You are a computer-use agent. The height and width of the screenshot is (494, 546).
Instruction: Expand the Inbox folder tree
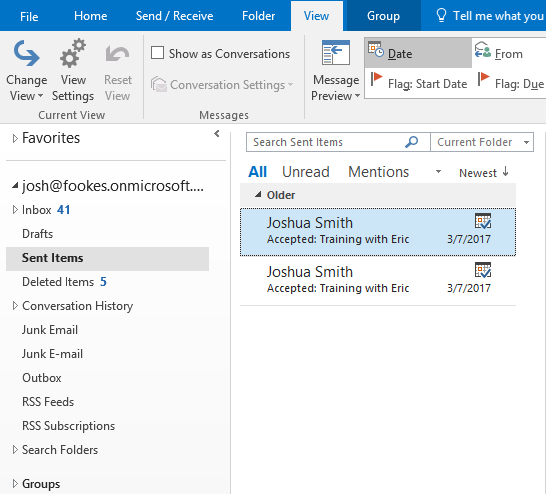tap(15, 210)
